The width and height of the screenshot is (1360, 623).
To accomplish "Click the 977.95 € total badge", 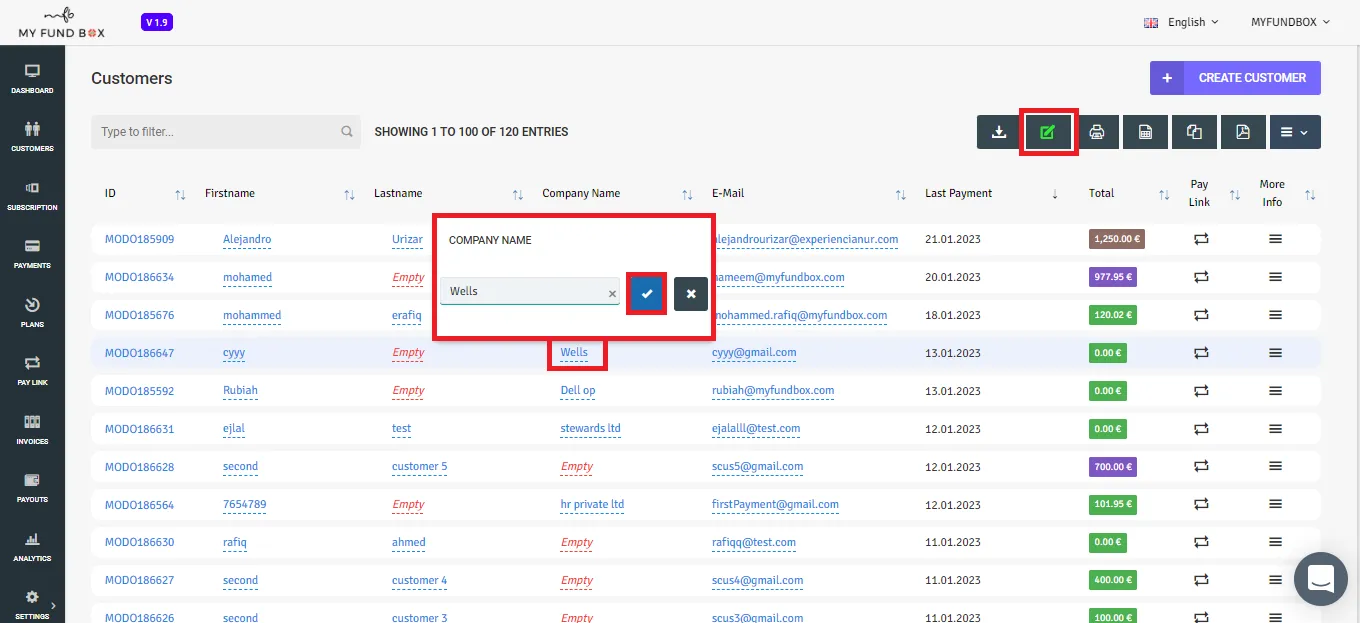I will 1111,277.
